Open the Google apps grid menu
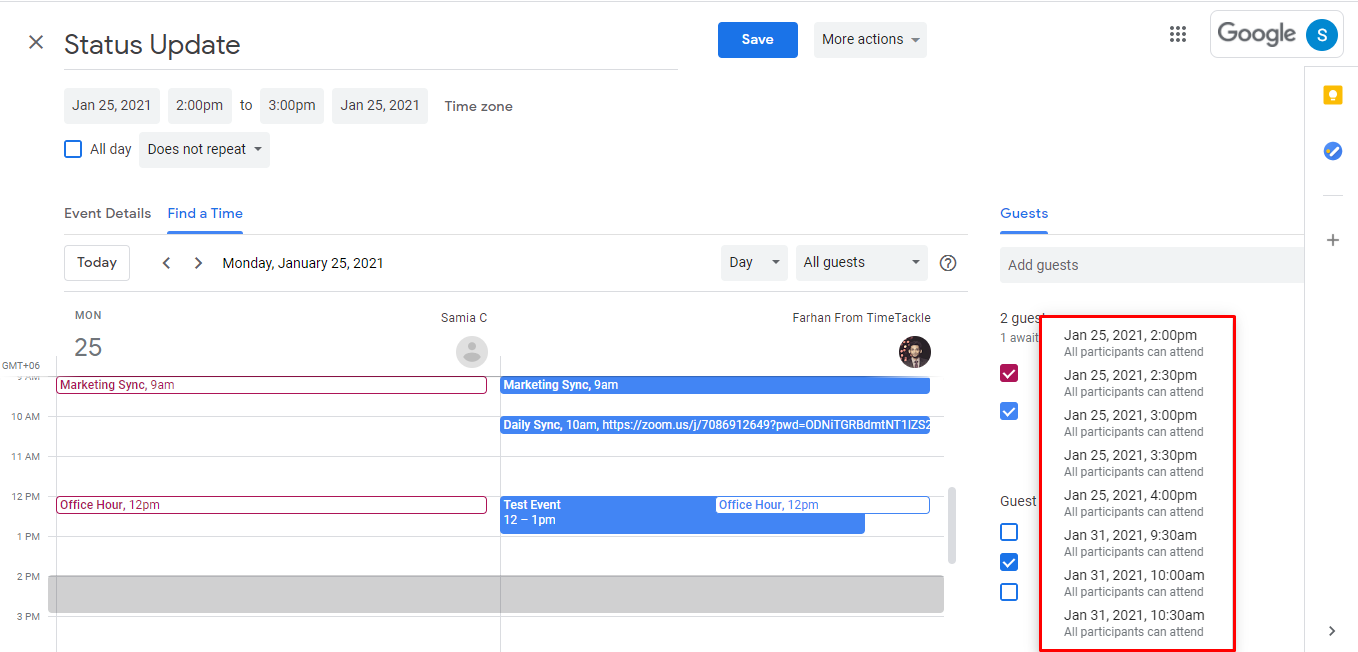Screen dimensions: 1358x652 tap(1177, 33)
